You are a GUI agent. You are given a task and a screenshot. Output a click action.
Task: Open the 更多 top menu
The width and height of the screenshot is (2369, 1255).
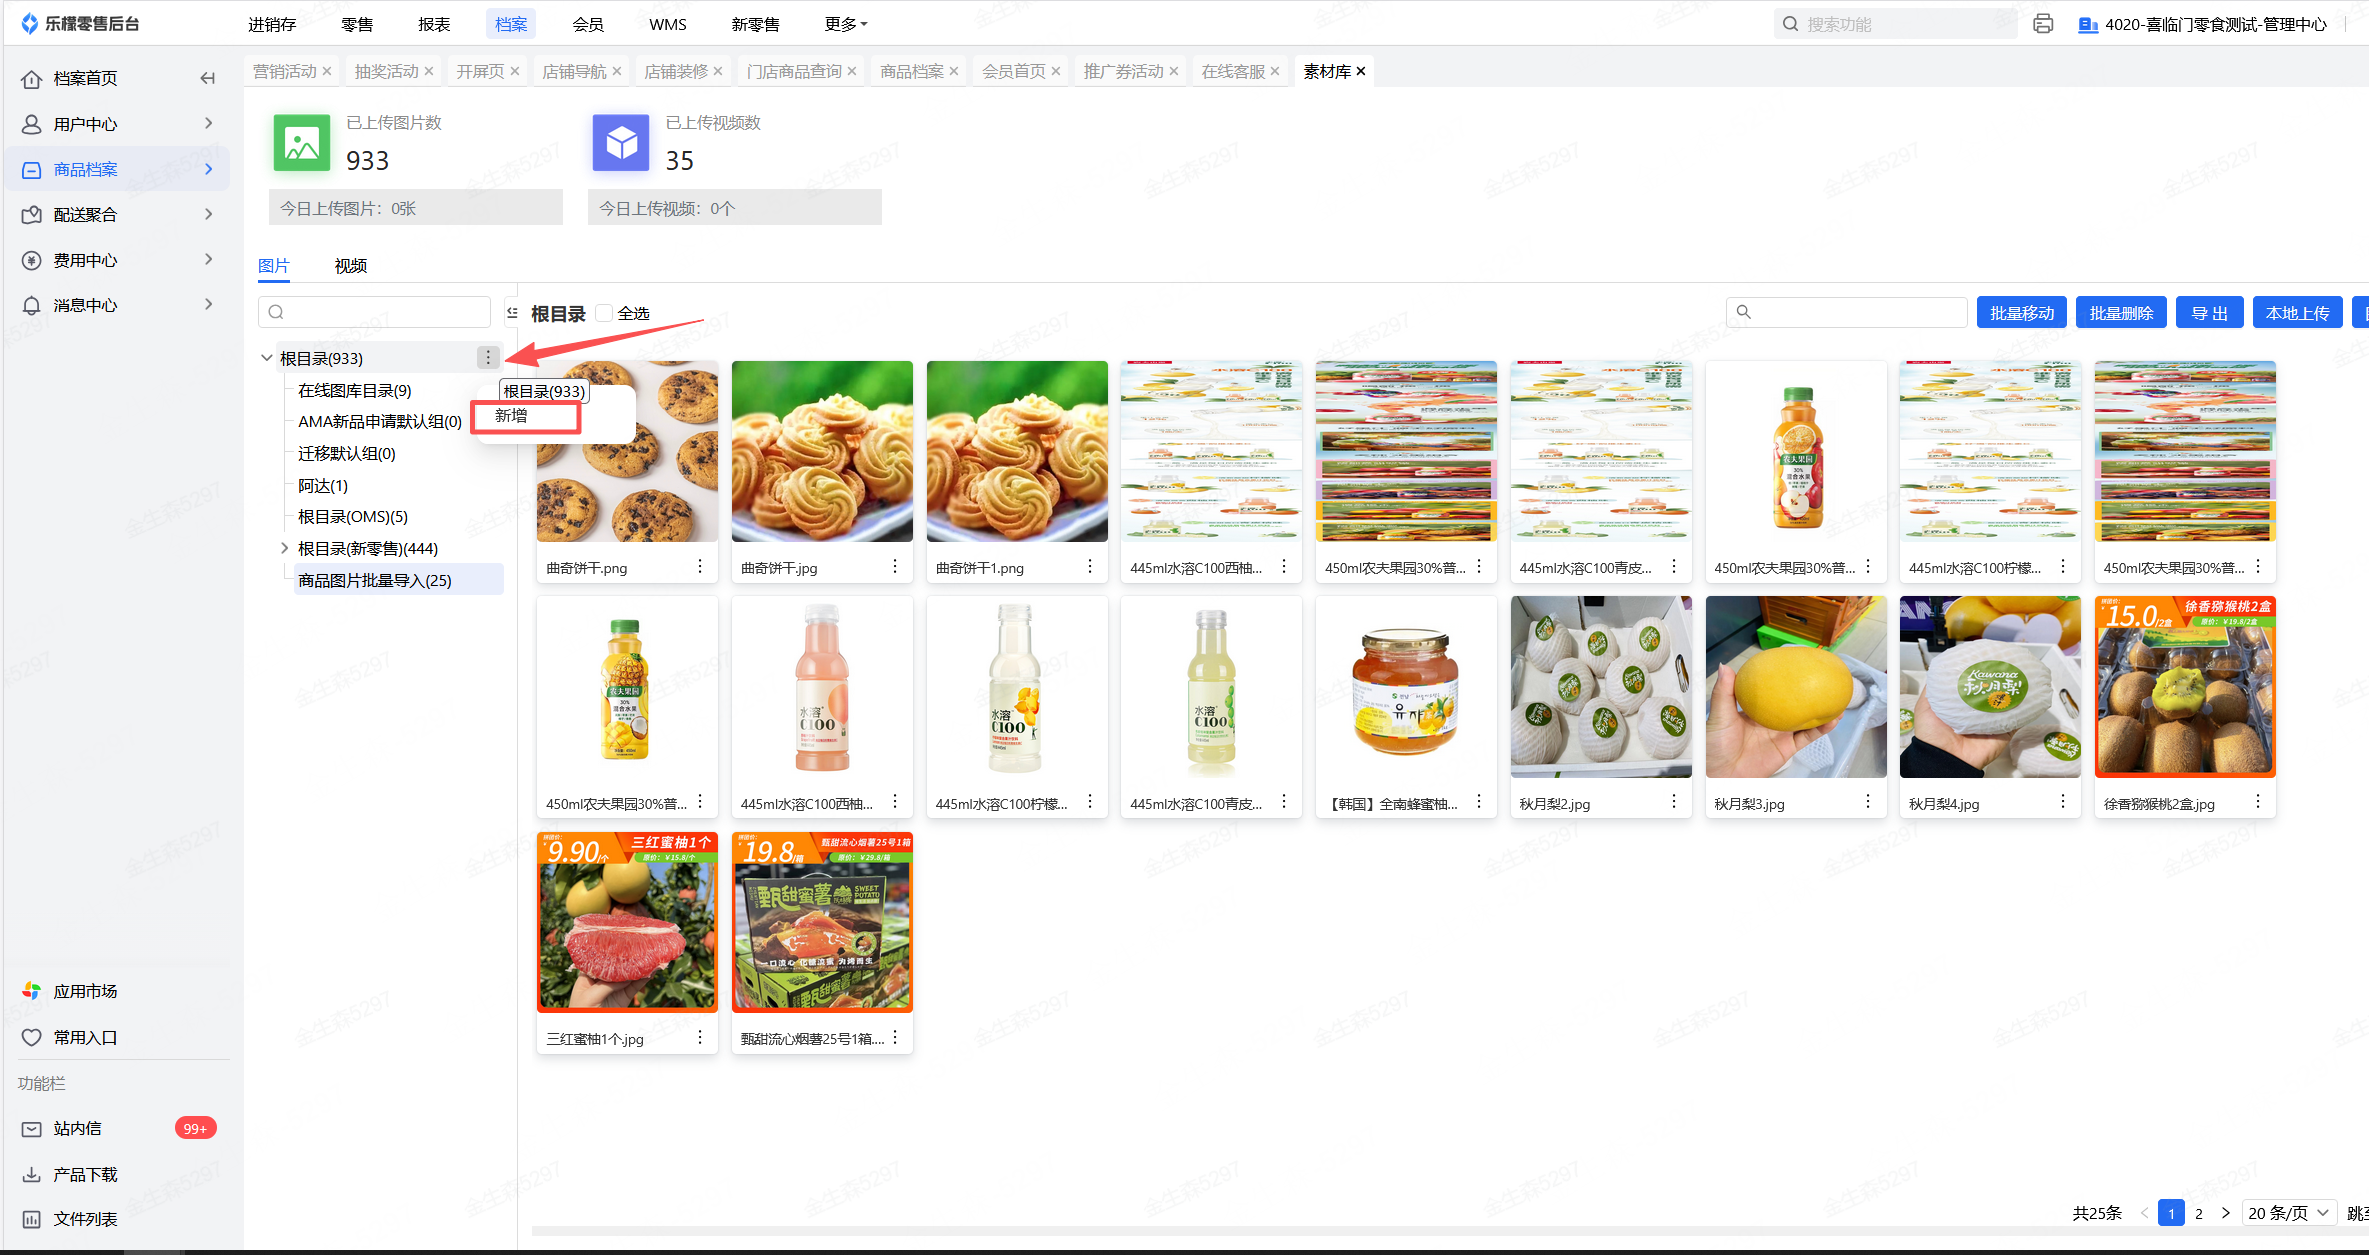click(x=845, y=24)
